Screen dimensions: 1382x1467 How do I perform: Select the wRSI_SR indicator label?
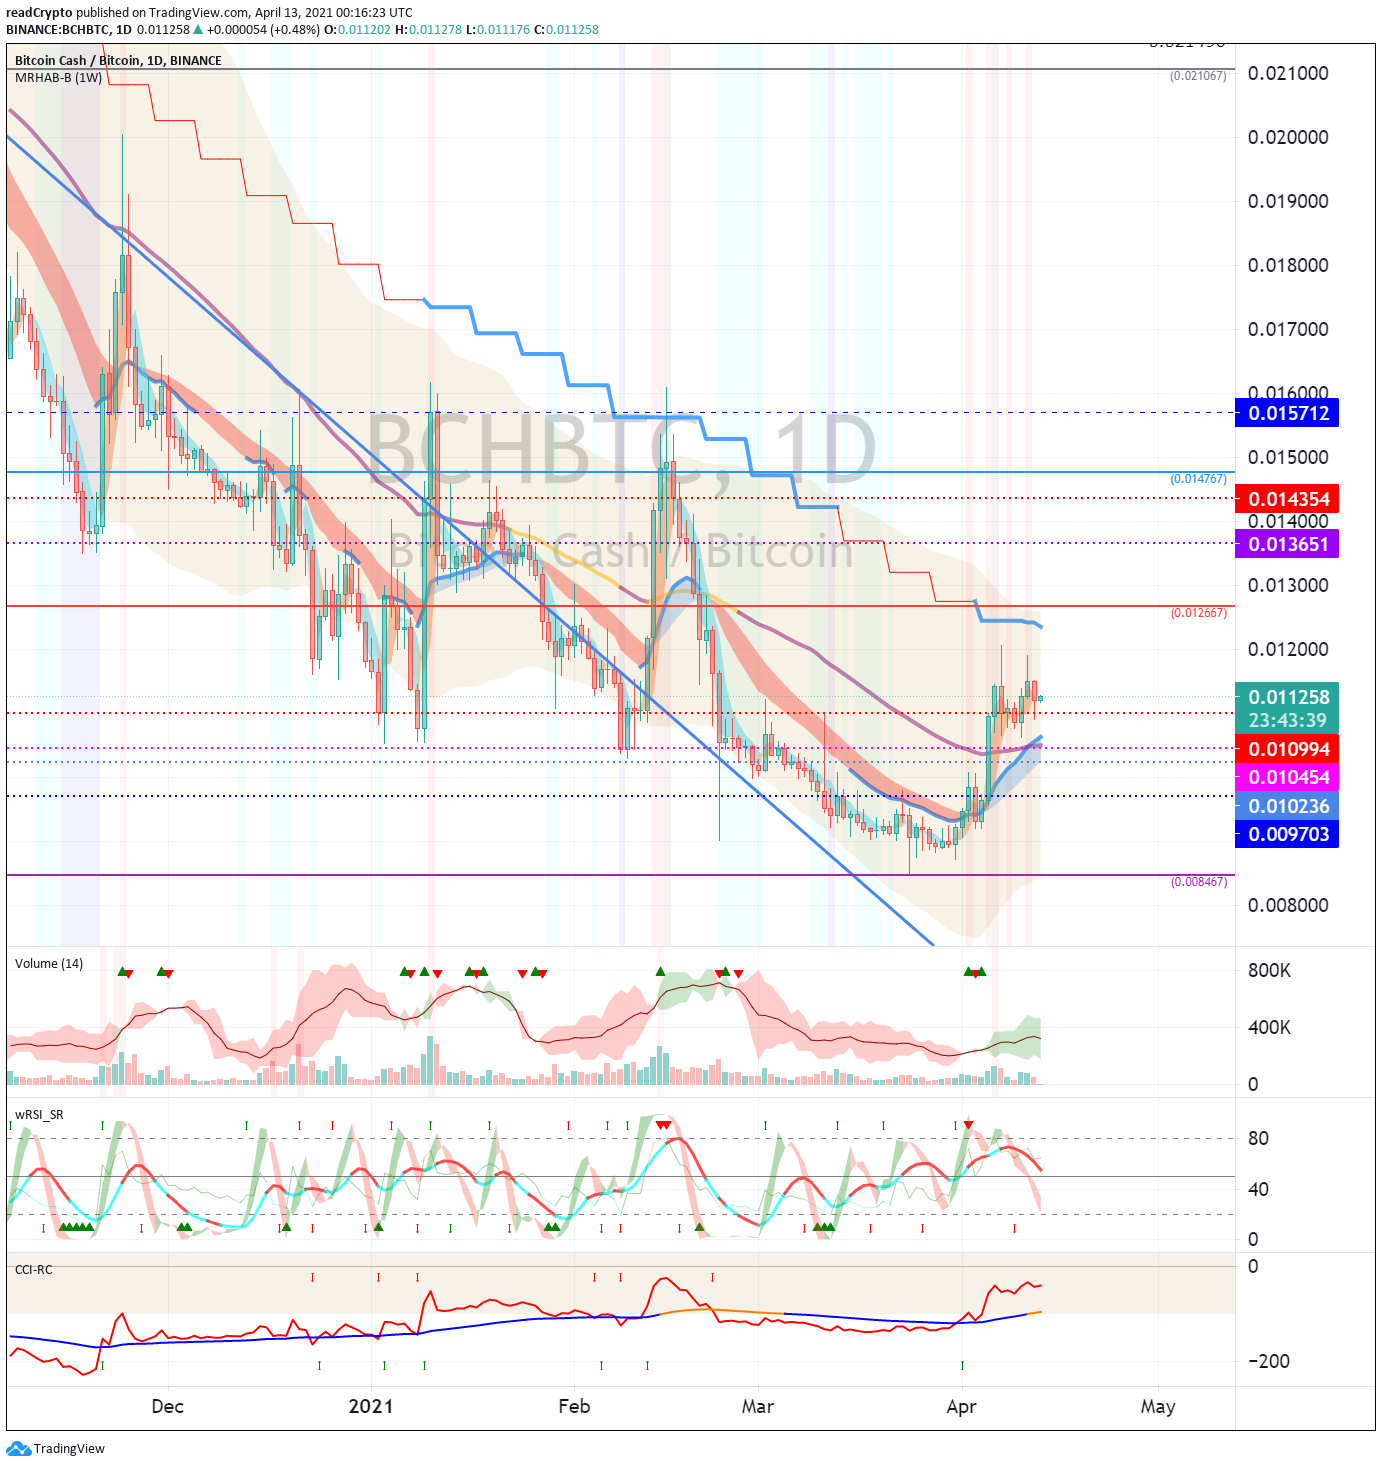click(39, 1115)
